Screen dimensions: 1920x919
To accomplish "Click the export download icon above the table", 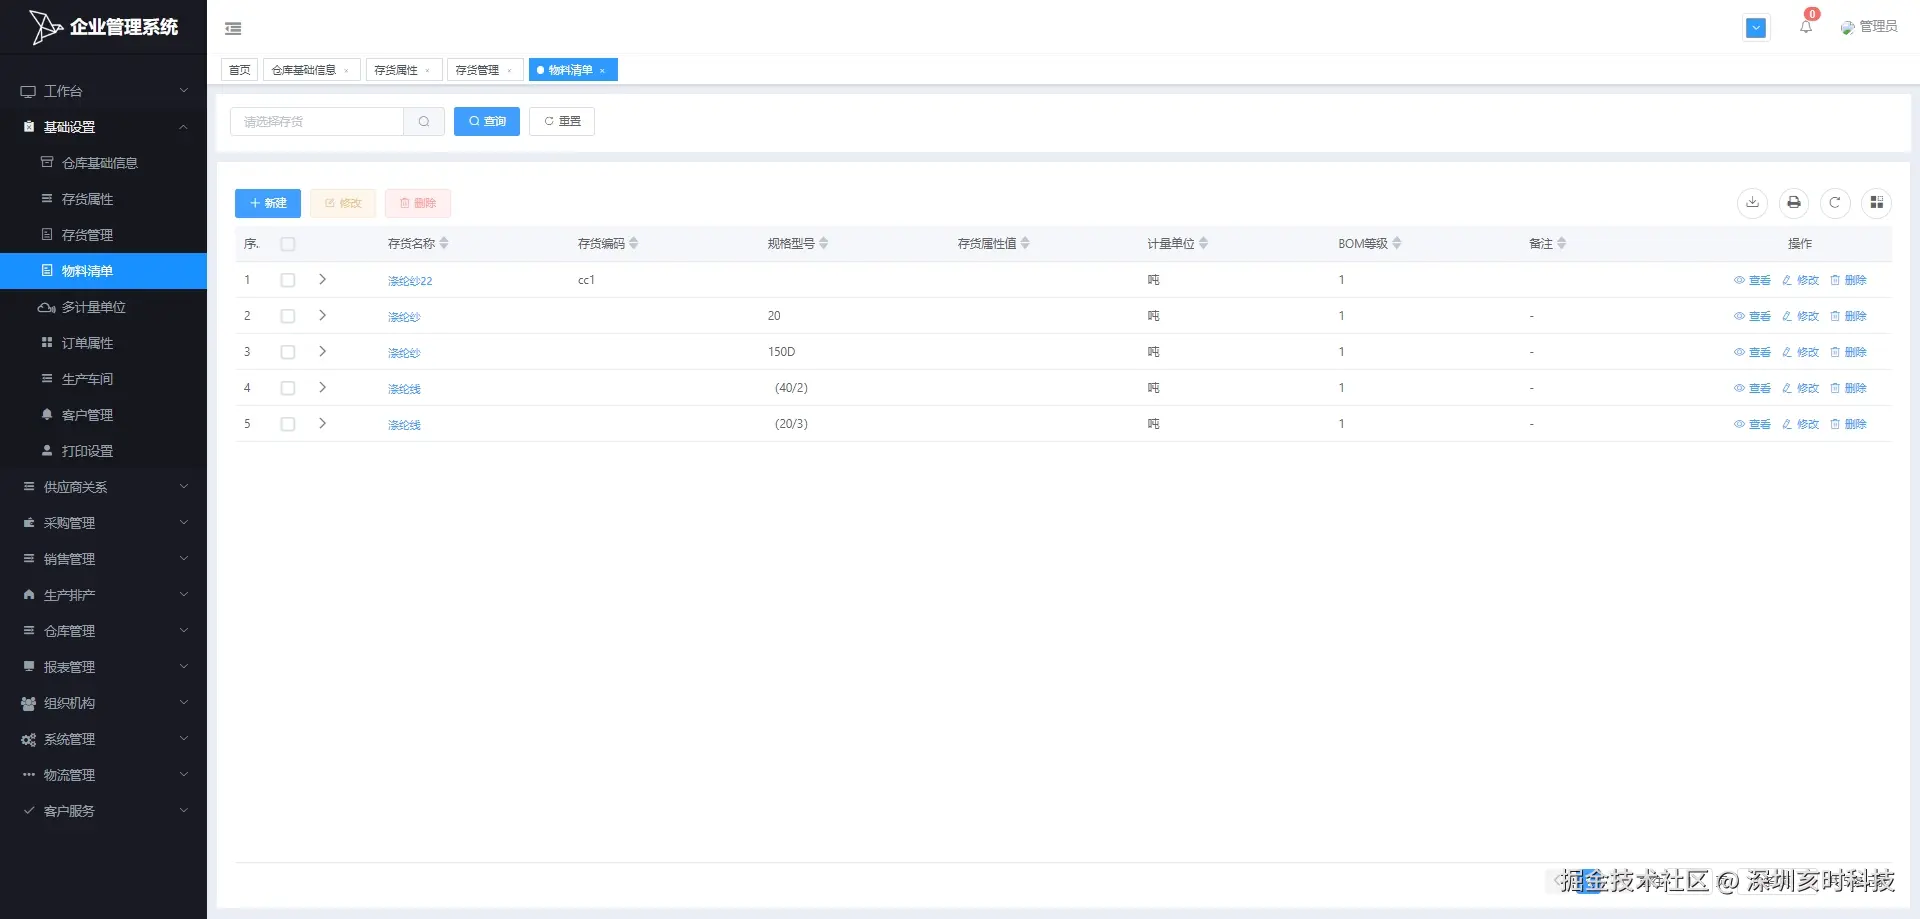I will coord(1752,203).
